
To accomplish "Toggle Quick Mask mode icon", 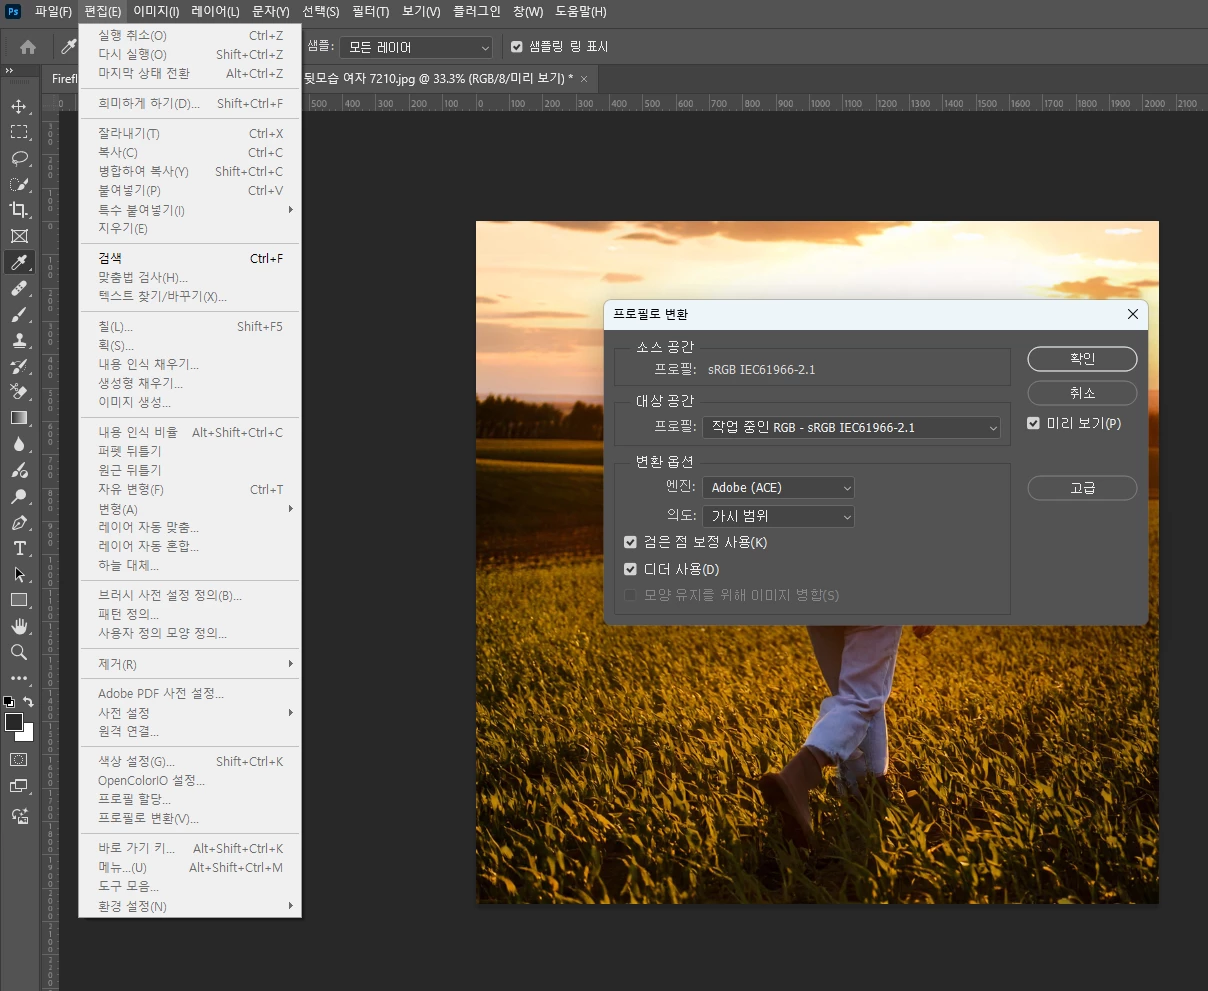I will pos(19,760).
